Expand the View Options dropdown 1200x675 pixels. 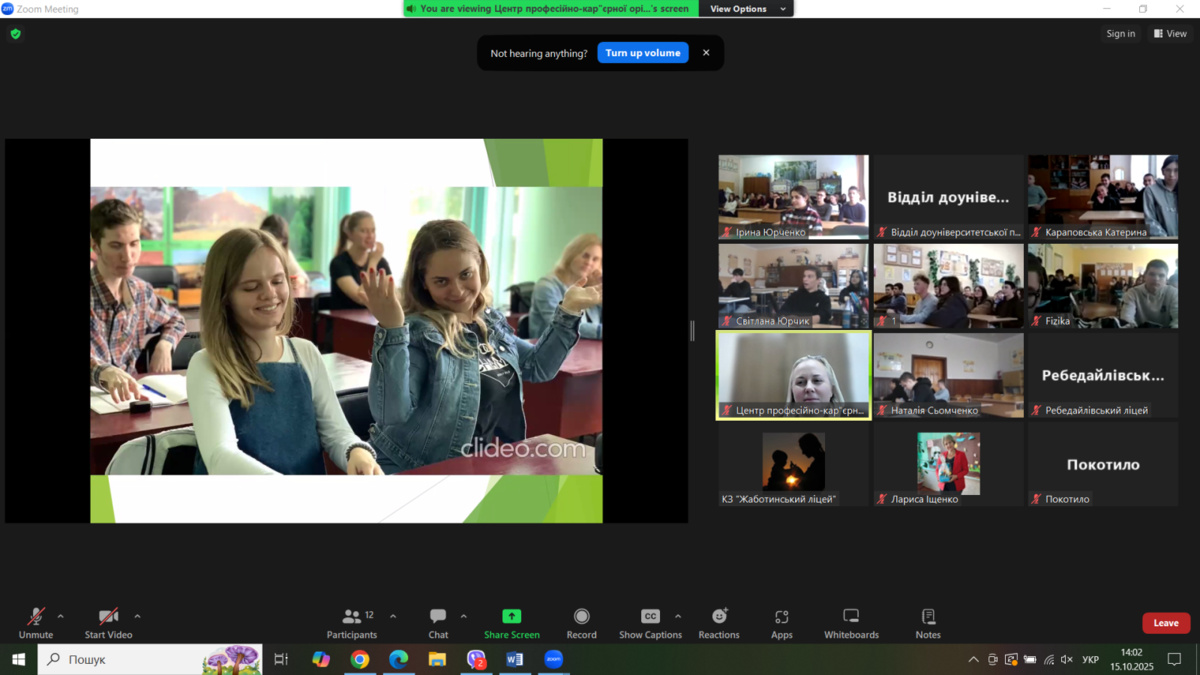(x=746, y=9)
